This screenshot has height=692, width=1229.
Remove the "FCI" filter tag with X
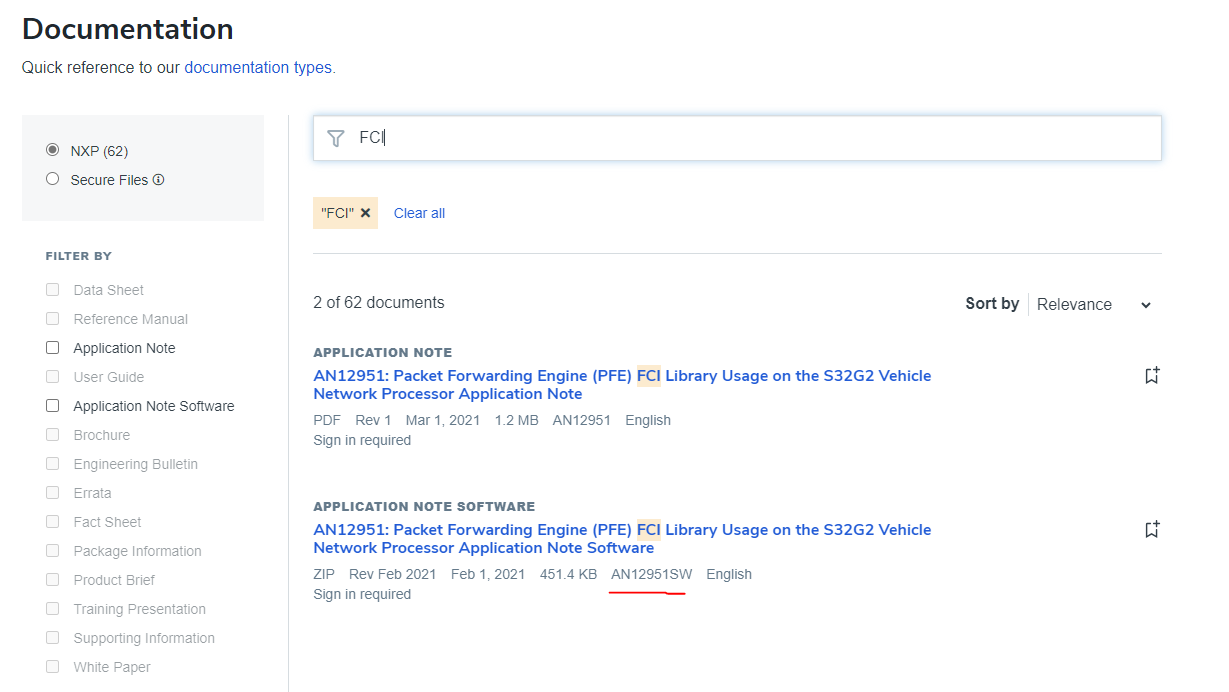[365, 213]
